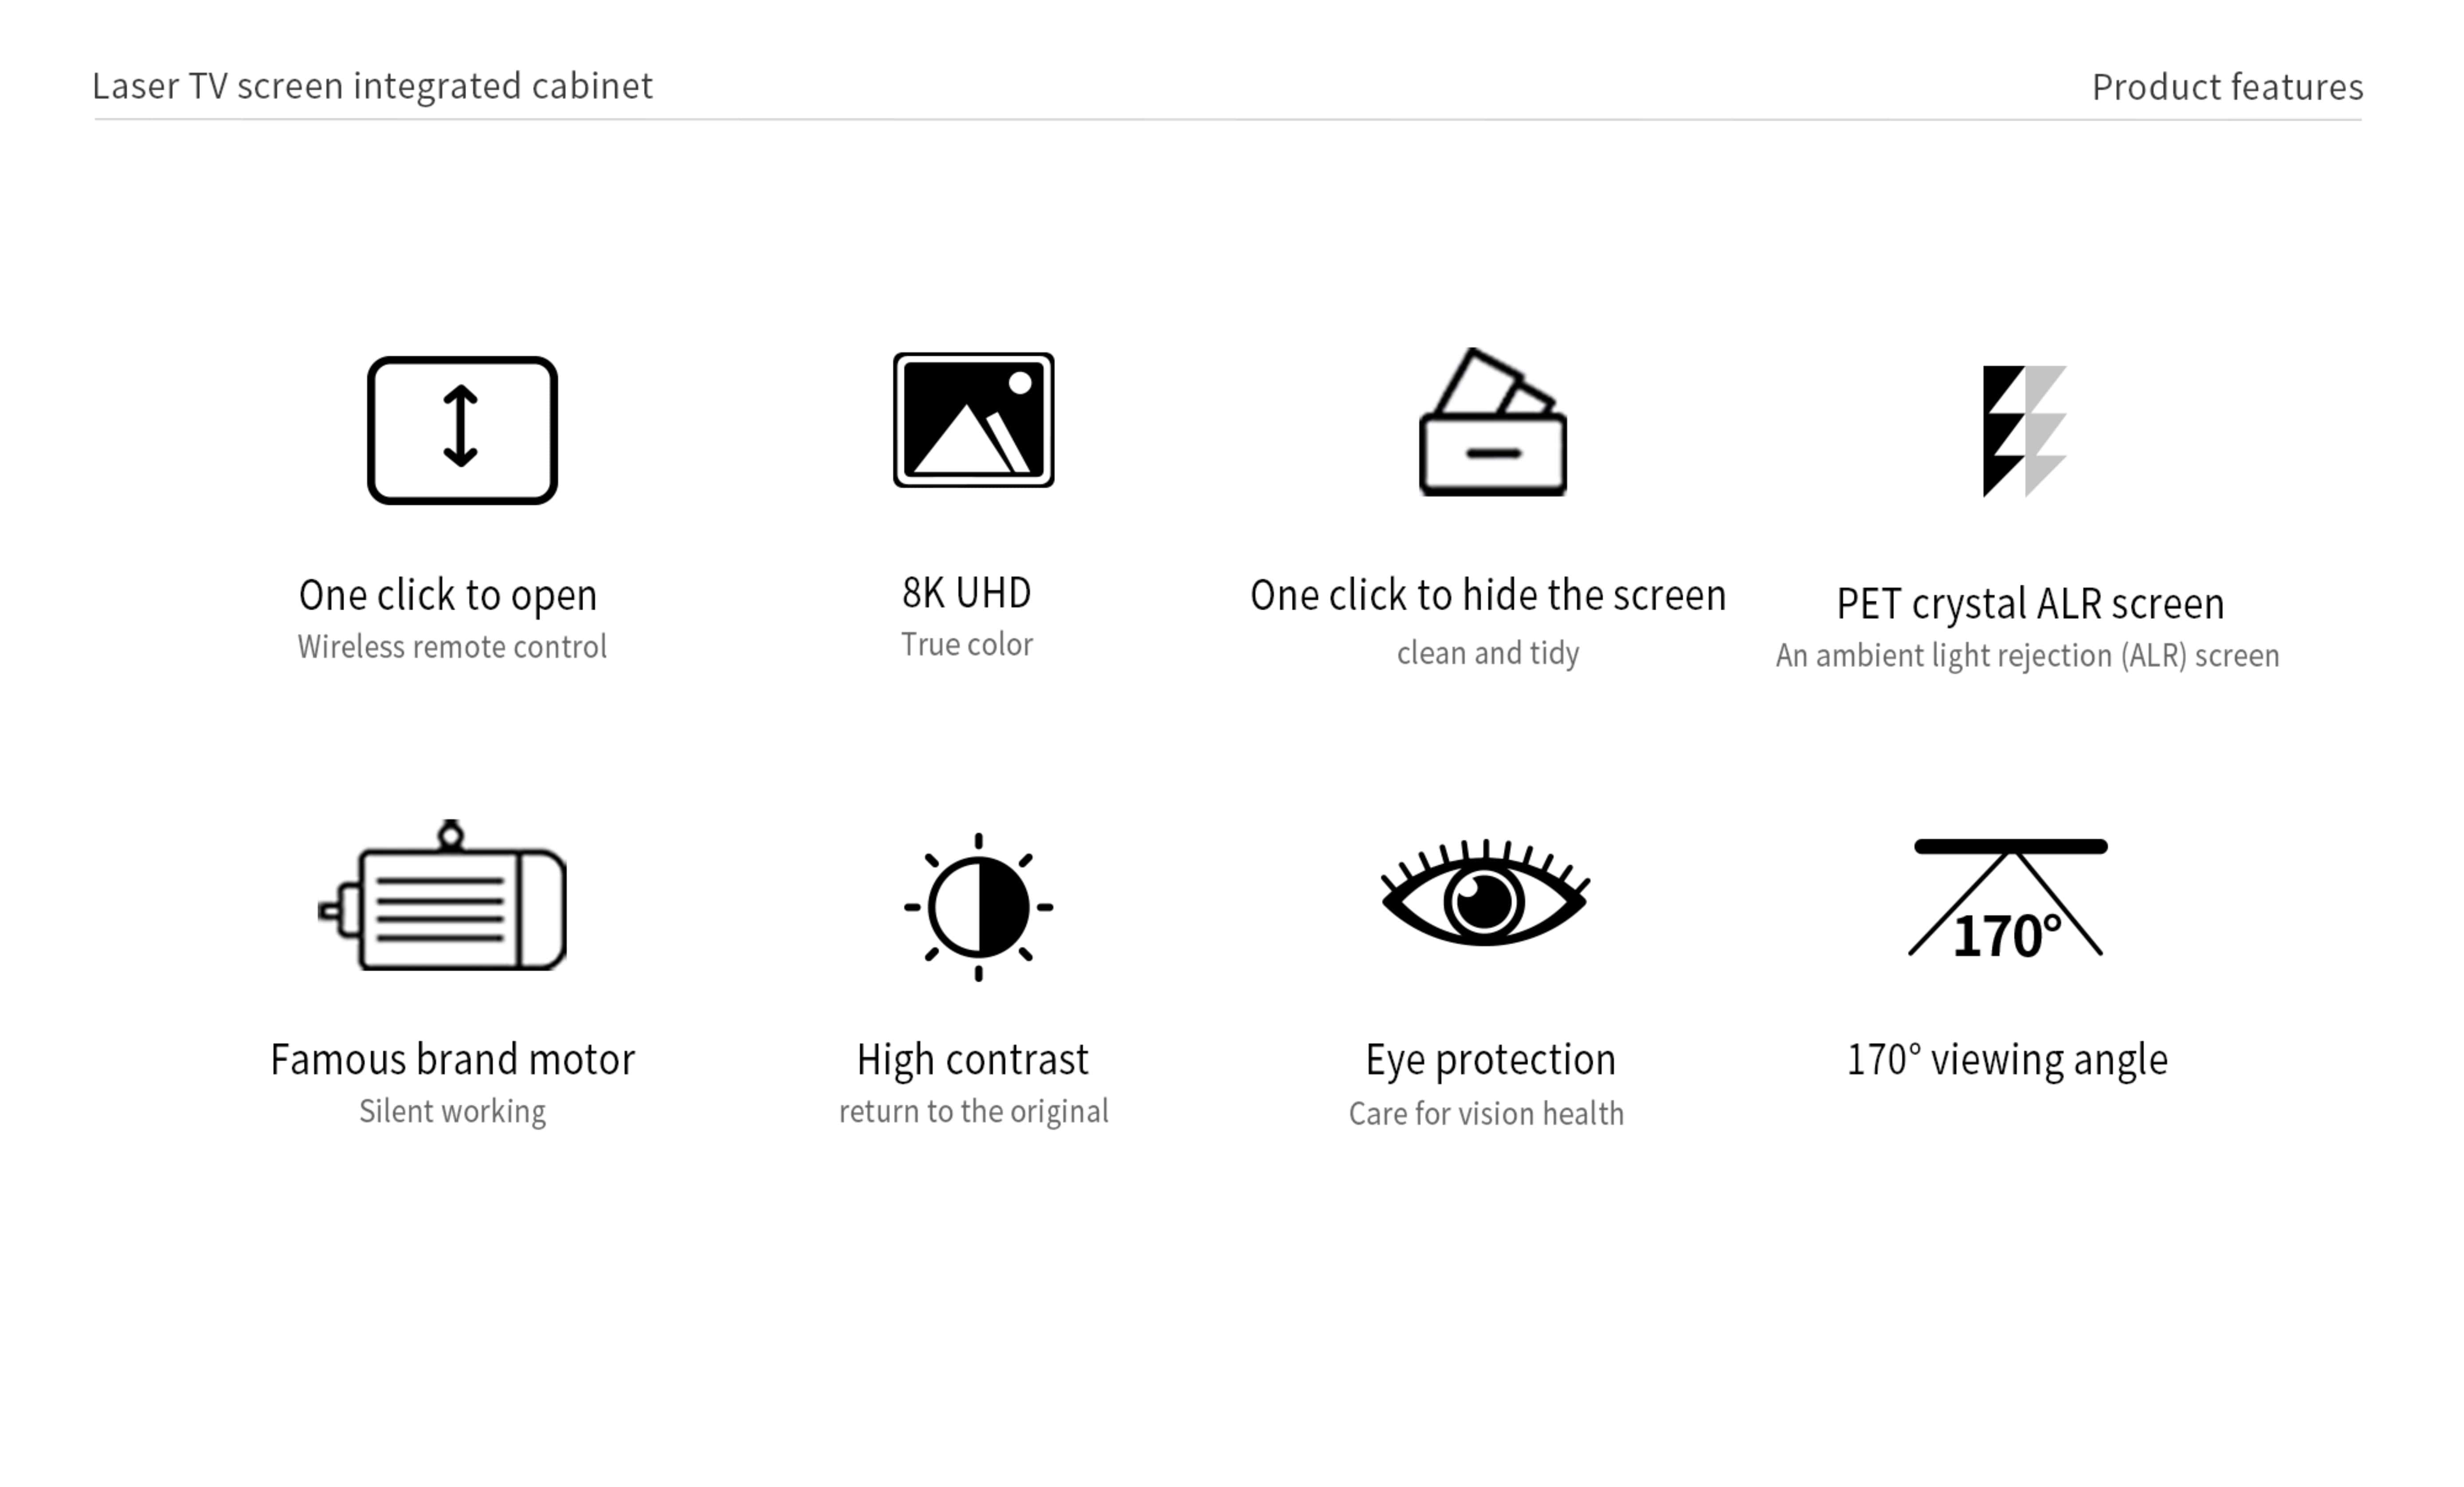Click the 'High contrast' heading
Screen dimensions: 2464x1487
point(972,1060)
